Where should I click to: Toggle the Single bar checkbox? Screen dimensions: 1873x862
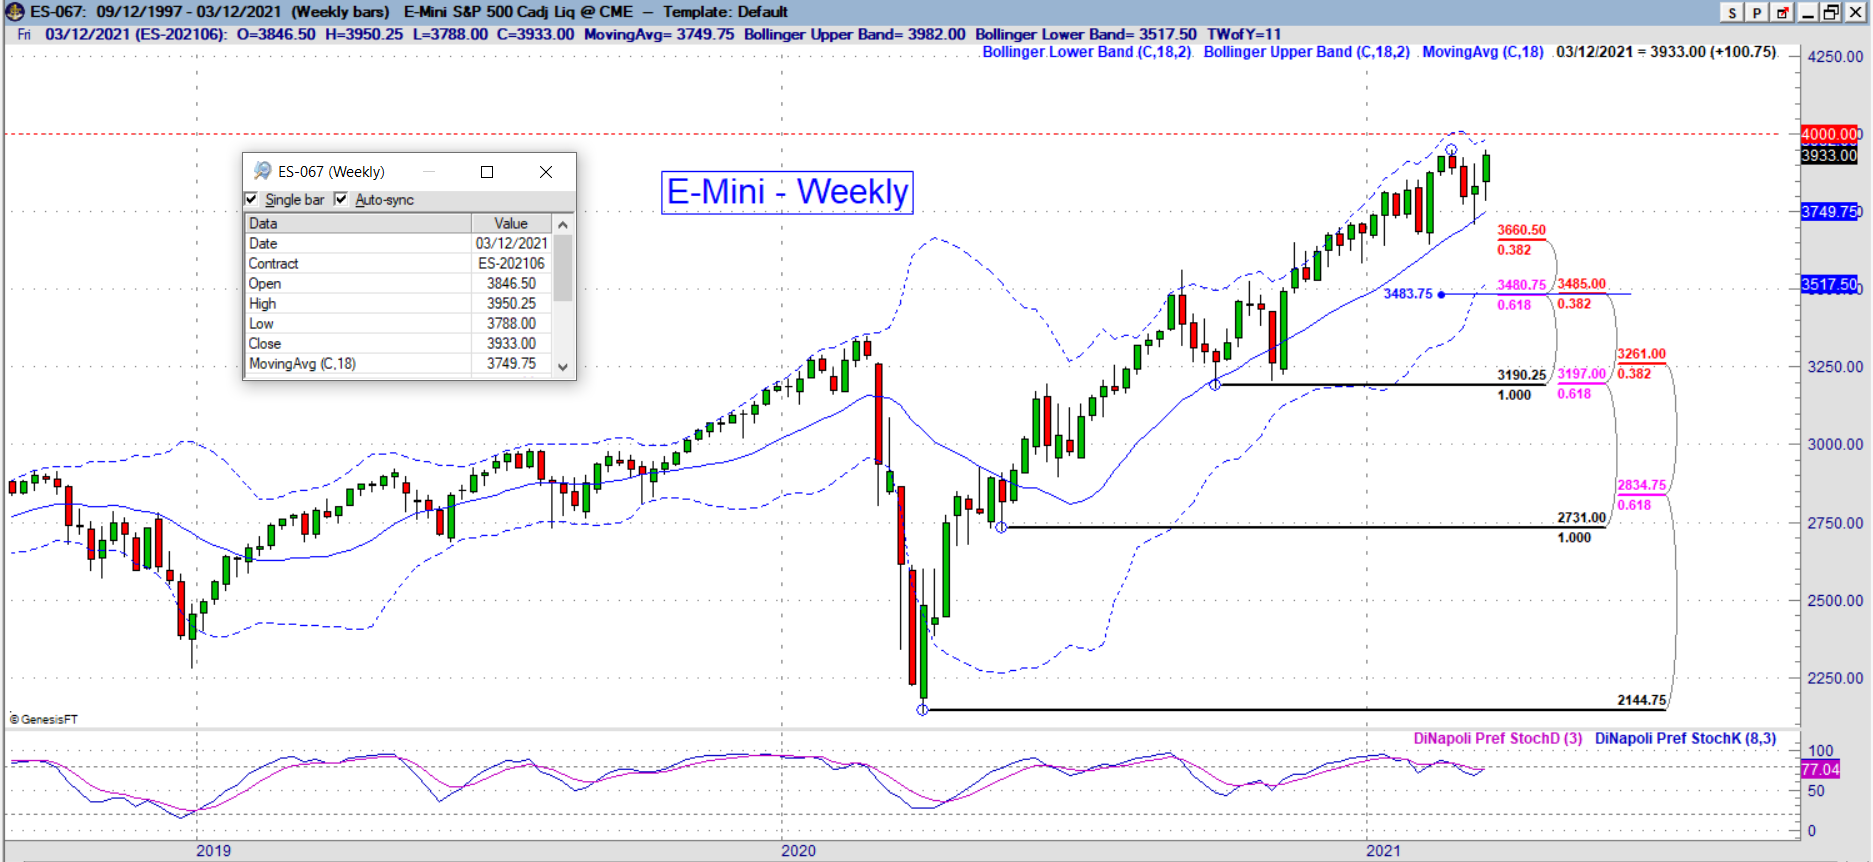point(252,199)
